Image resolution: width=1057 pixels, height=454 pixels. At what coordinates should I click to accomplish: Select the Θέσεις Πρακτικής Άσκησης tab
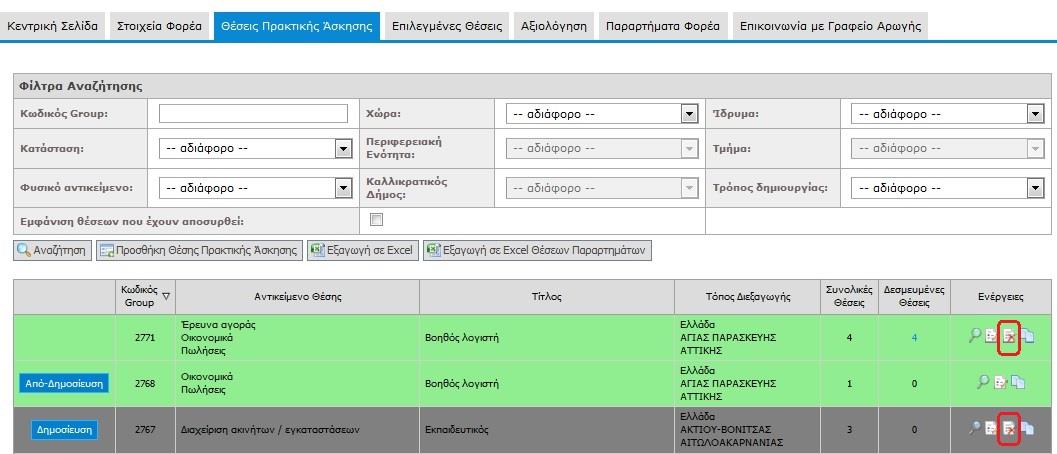coord(297,27)
